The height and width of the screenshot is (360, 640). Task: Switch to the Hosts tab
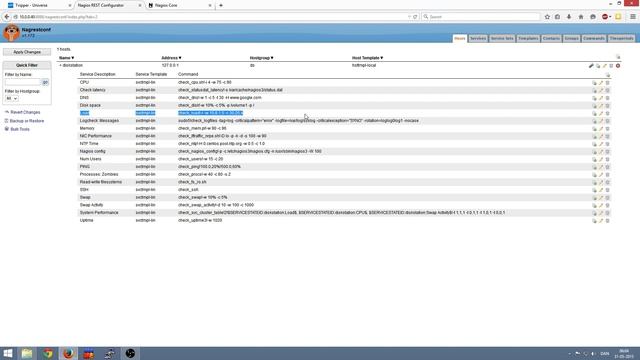click(x=460, y=38)
